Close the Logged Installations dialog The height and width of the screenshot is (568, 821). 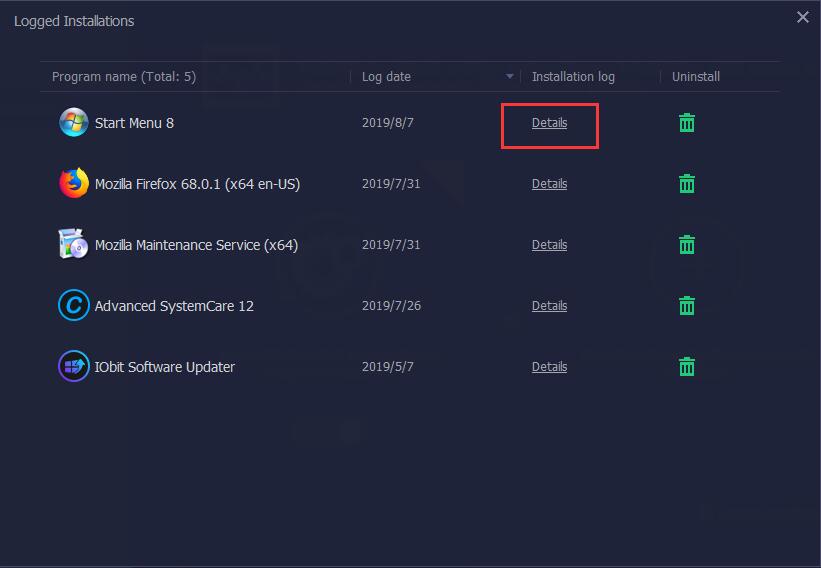click(x=802, y=17)
